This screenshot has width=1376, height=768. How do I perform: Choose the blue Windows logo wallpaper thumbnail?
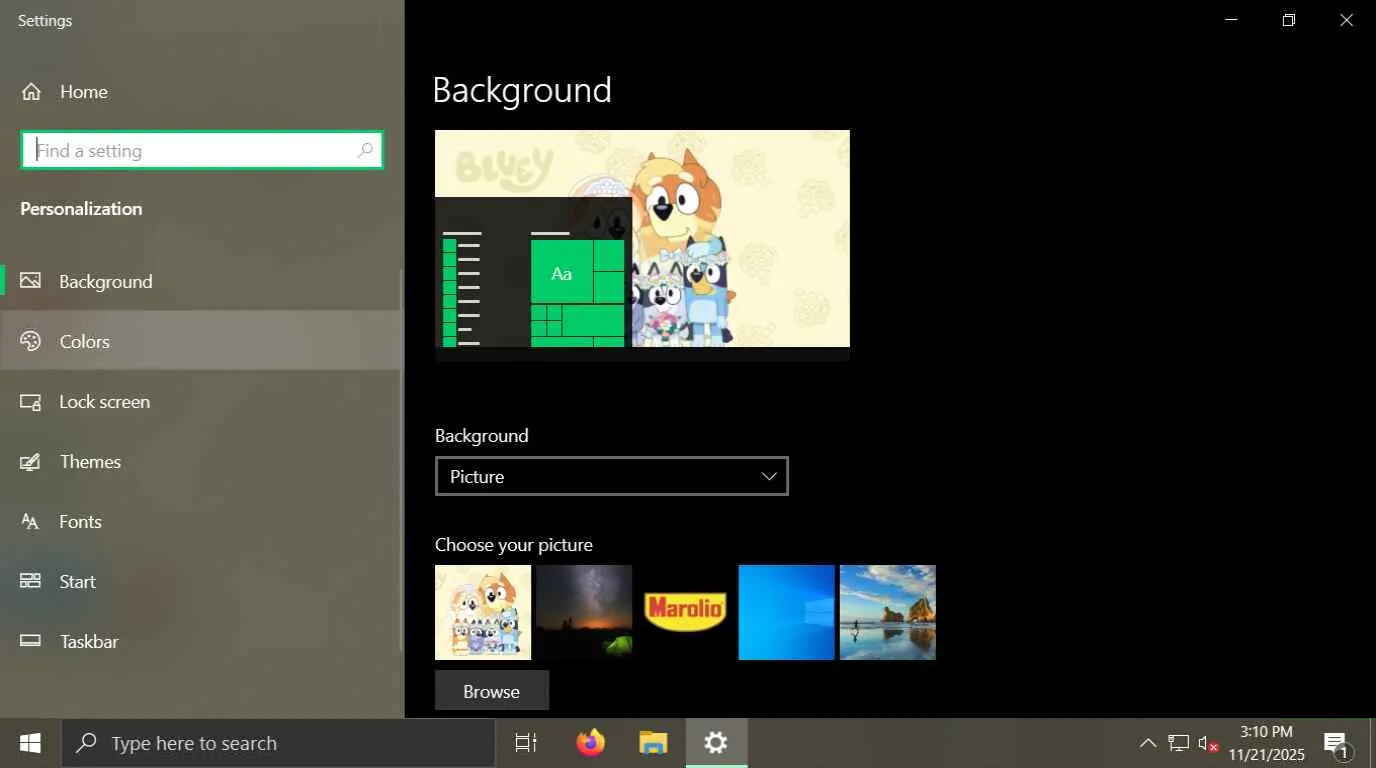coord(786,612)
